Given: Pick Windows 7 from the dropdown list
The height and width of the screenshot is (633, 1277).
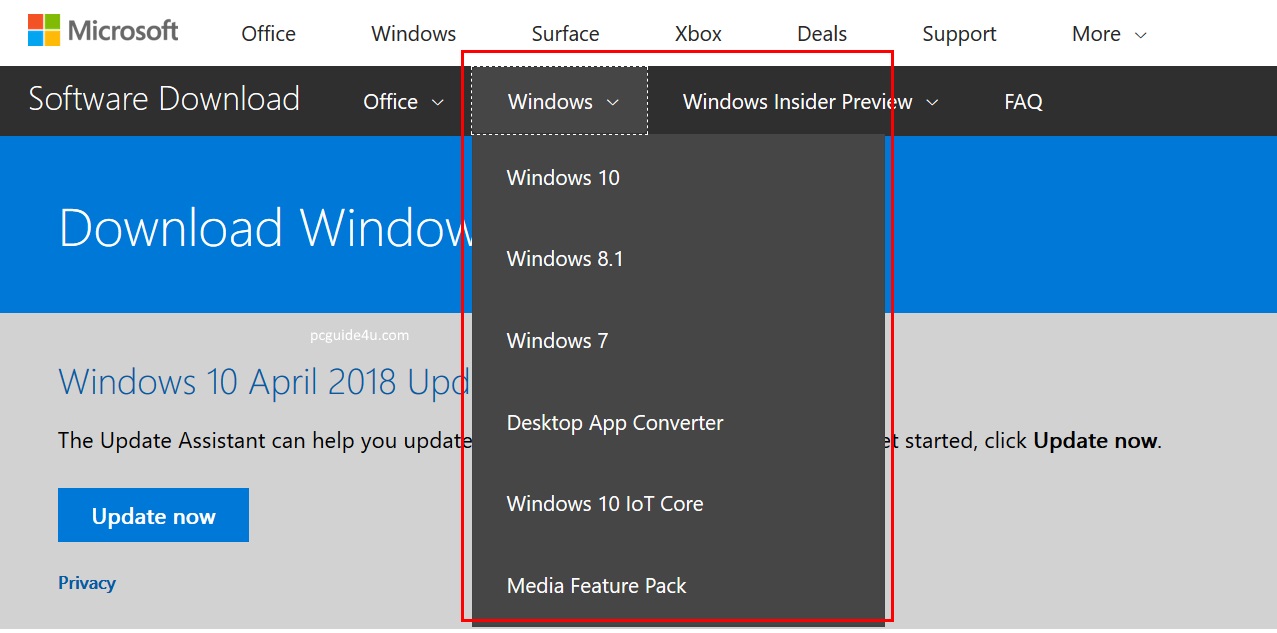Looking at the screenshot, I should [557, 341].
